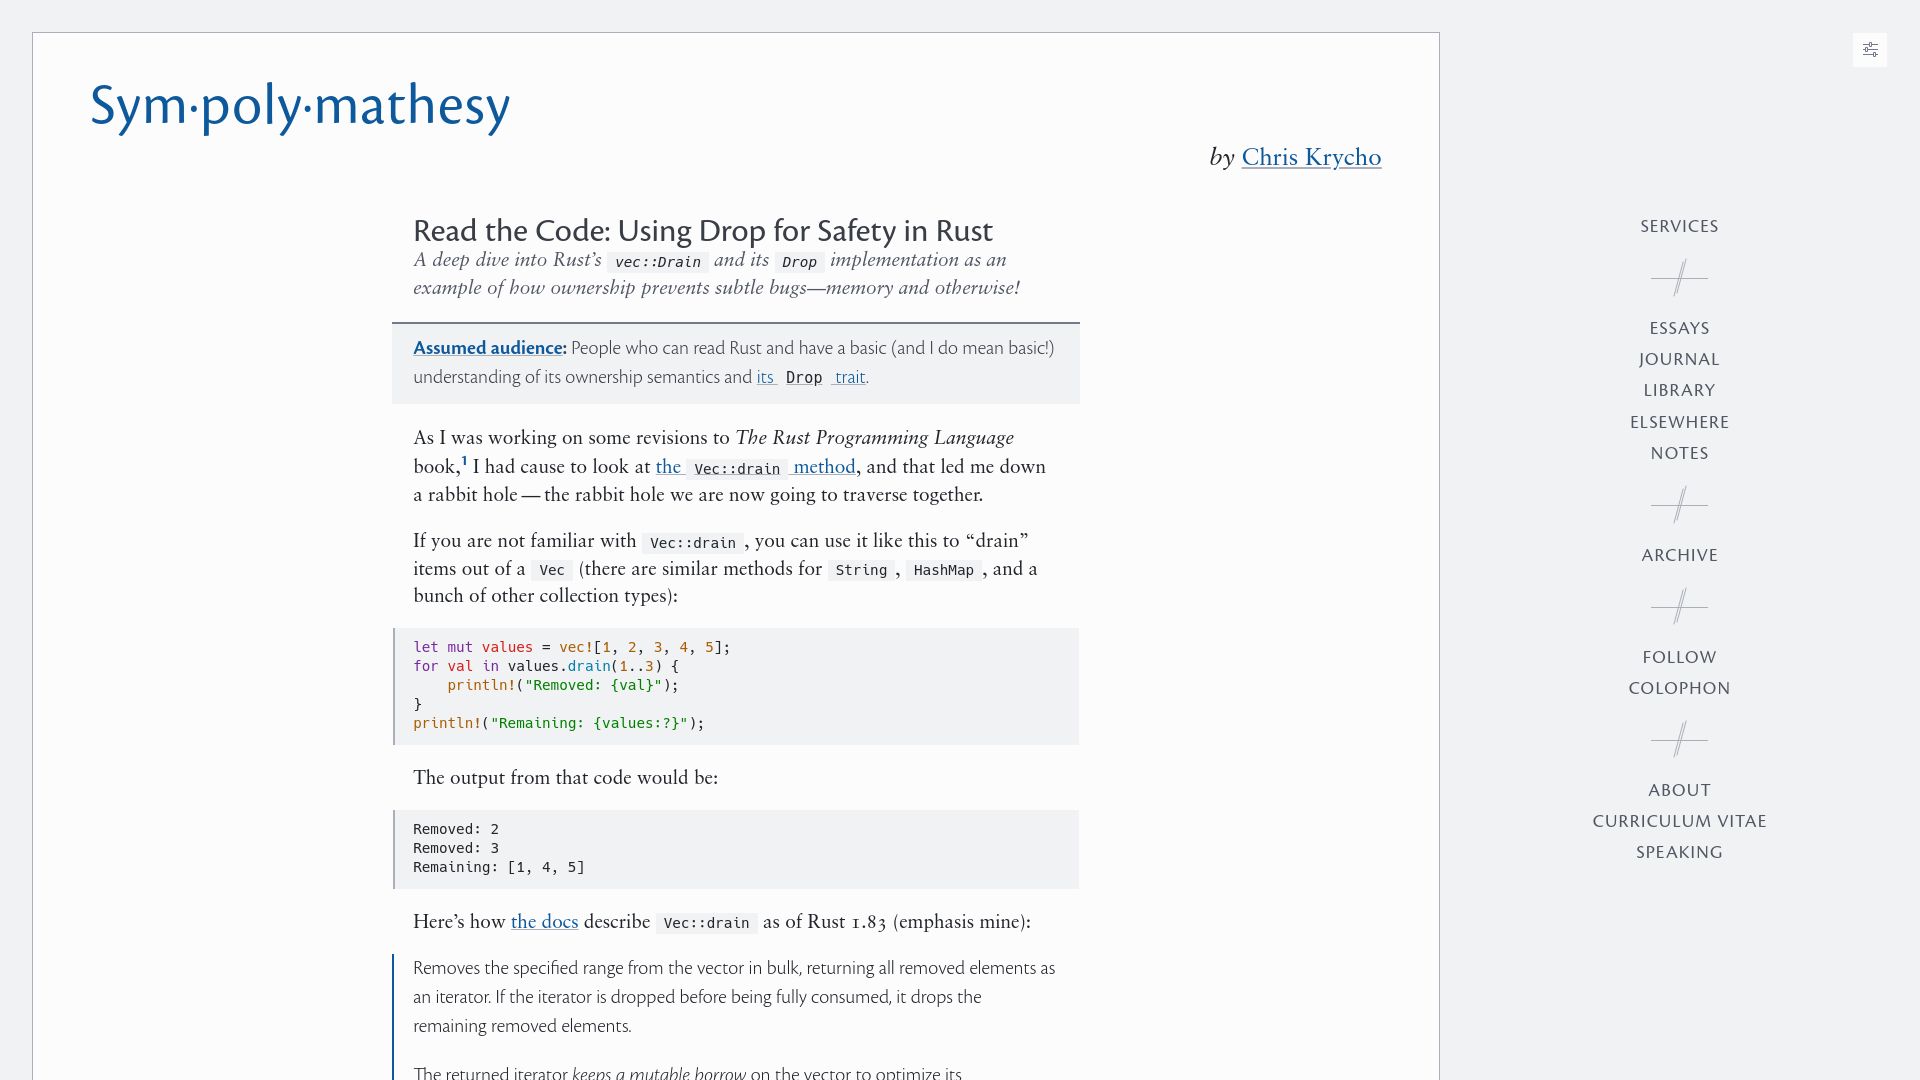The image size is (1920, 1080).
Task: Open the Follow page
Action: click(1679, 657)
